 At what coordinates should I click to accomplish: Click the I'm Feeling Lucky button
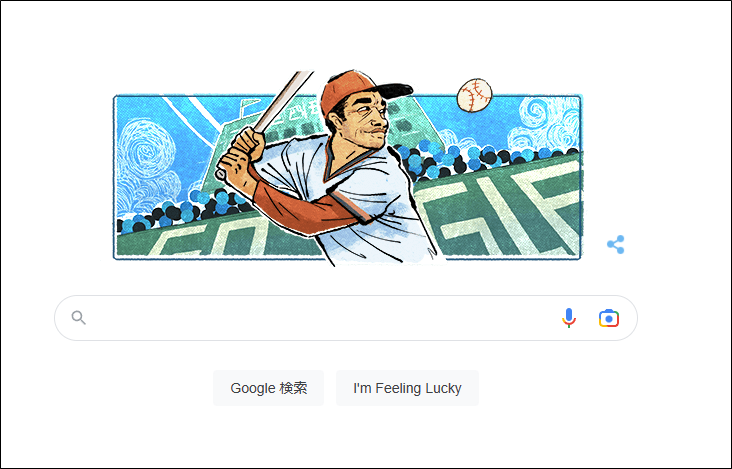[408, 388]
